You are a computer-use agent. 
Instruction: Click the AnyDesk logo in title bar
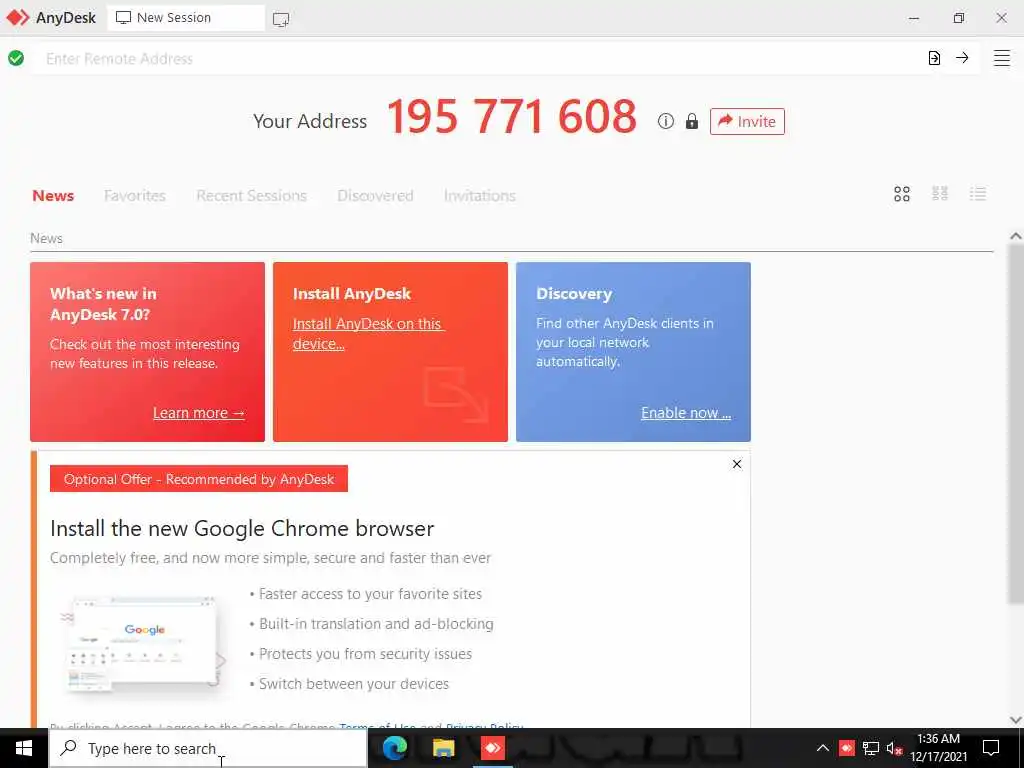click(x=18, y=18)
